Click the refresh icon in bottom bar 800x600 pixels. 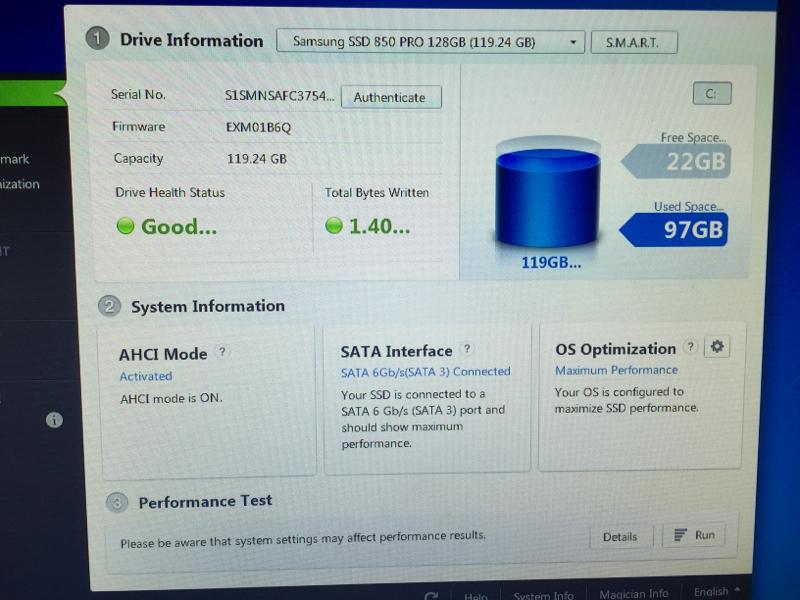coord(431,596)
